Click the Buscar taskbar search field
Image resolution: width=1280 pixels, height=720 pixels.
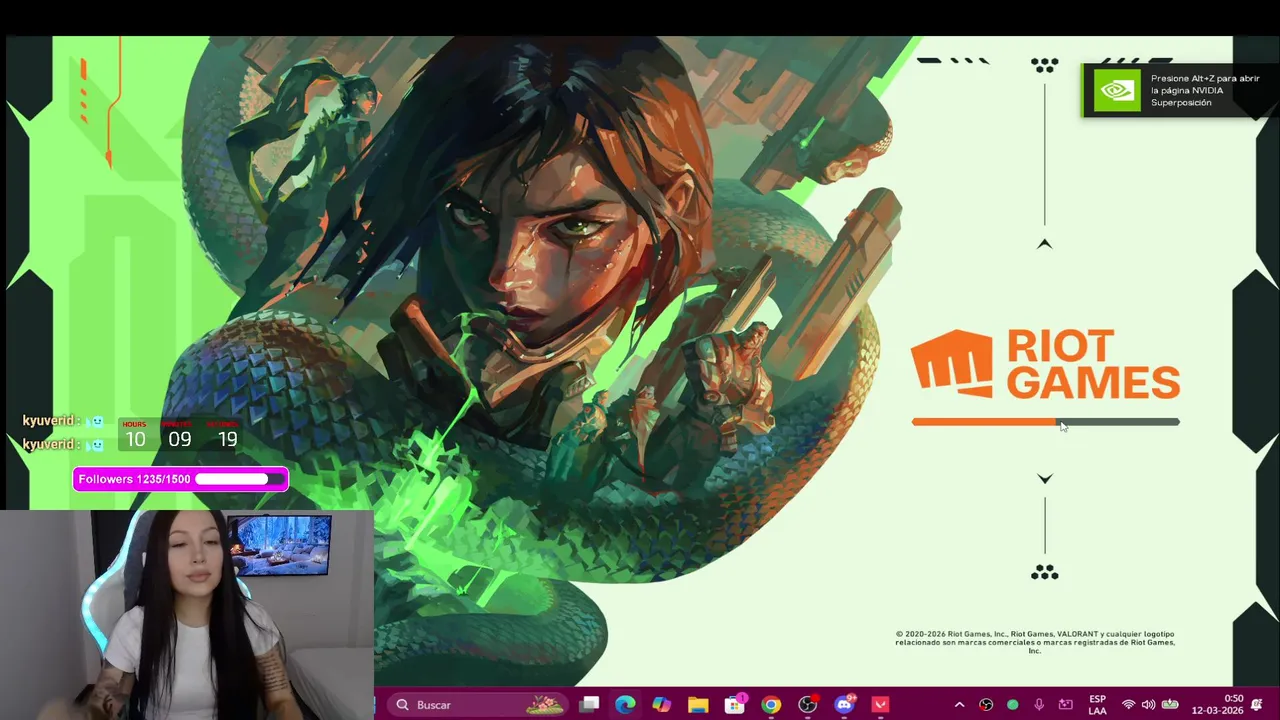pyautogui.click(x=478, y=705)
